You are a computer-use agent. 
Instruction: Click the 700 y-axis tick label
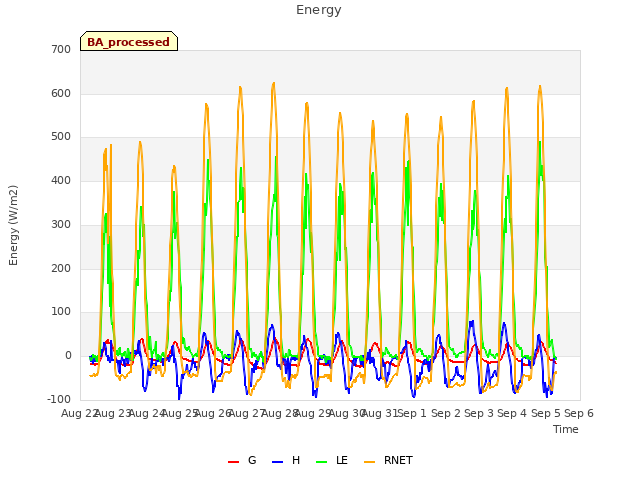tap(61, 49)
